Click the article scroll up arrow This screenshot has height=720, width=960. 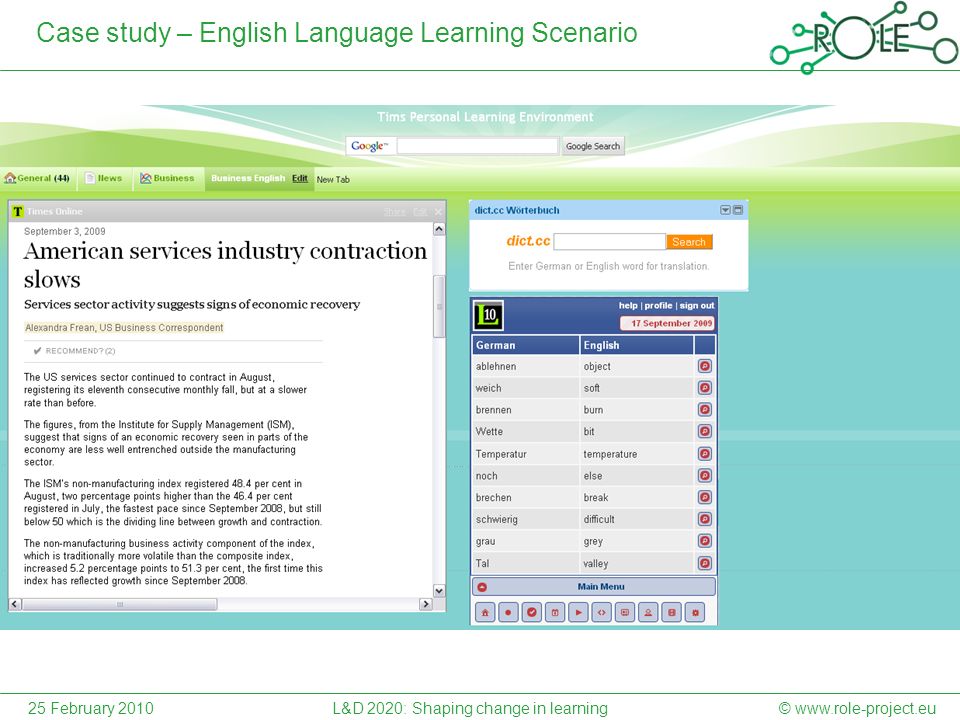click(439, 229)
